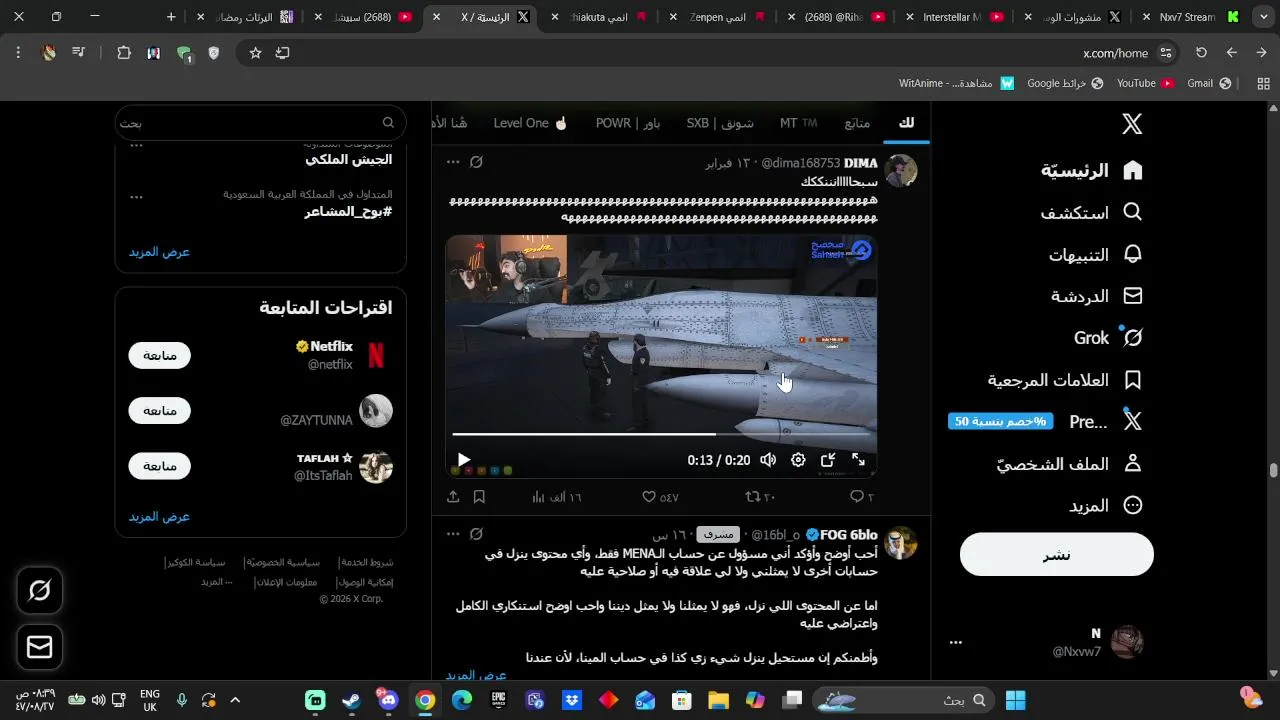Open video settings gear icon
This screenshot has width=1280, height=720.
798,460
